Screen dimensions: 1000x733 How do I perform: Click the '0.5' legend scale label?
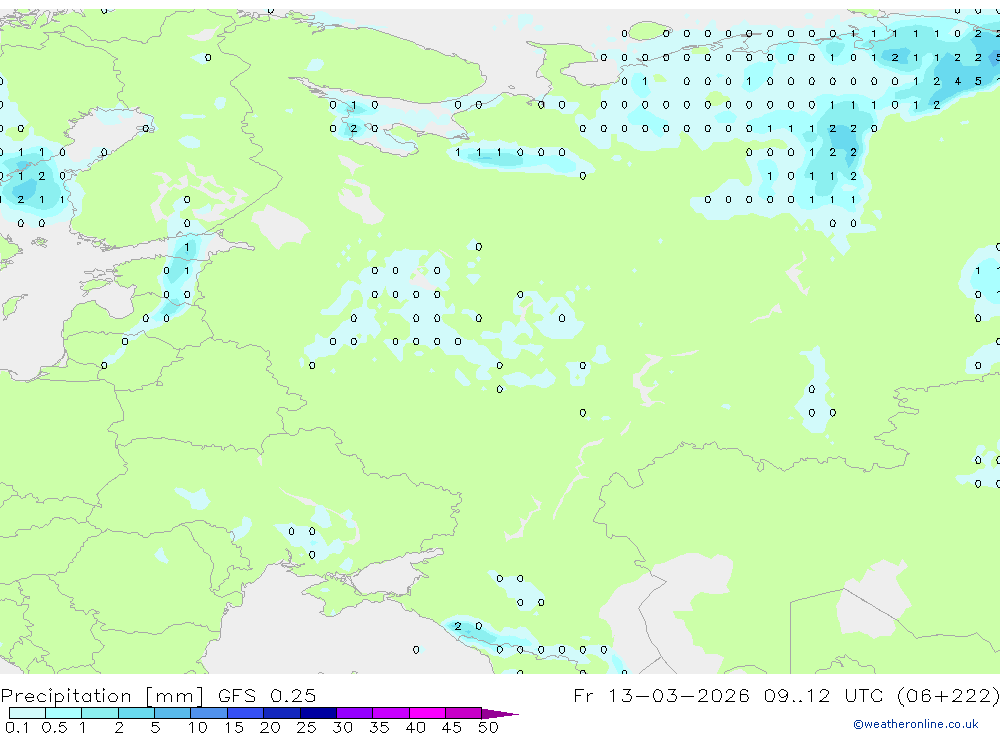54,727
